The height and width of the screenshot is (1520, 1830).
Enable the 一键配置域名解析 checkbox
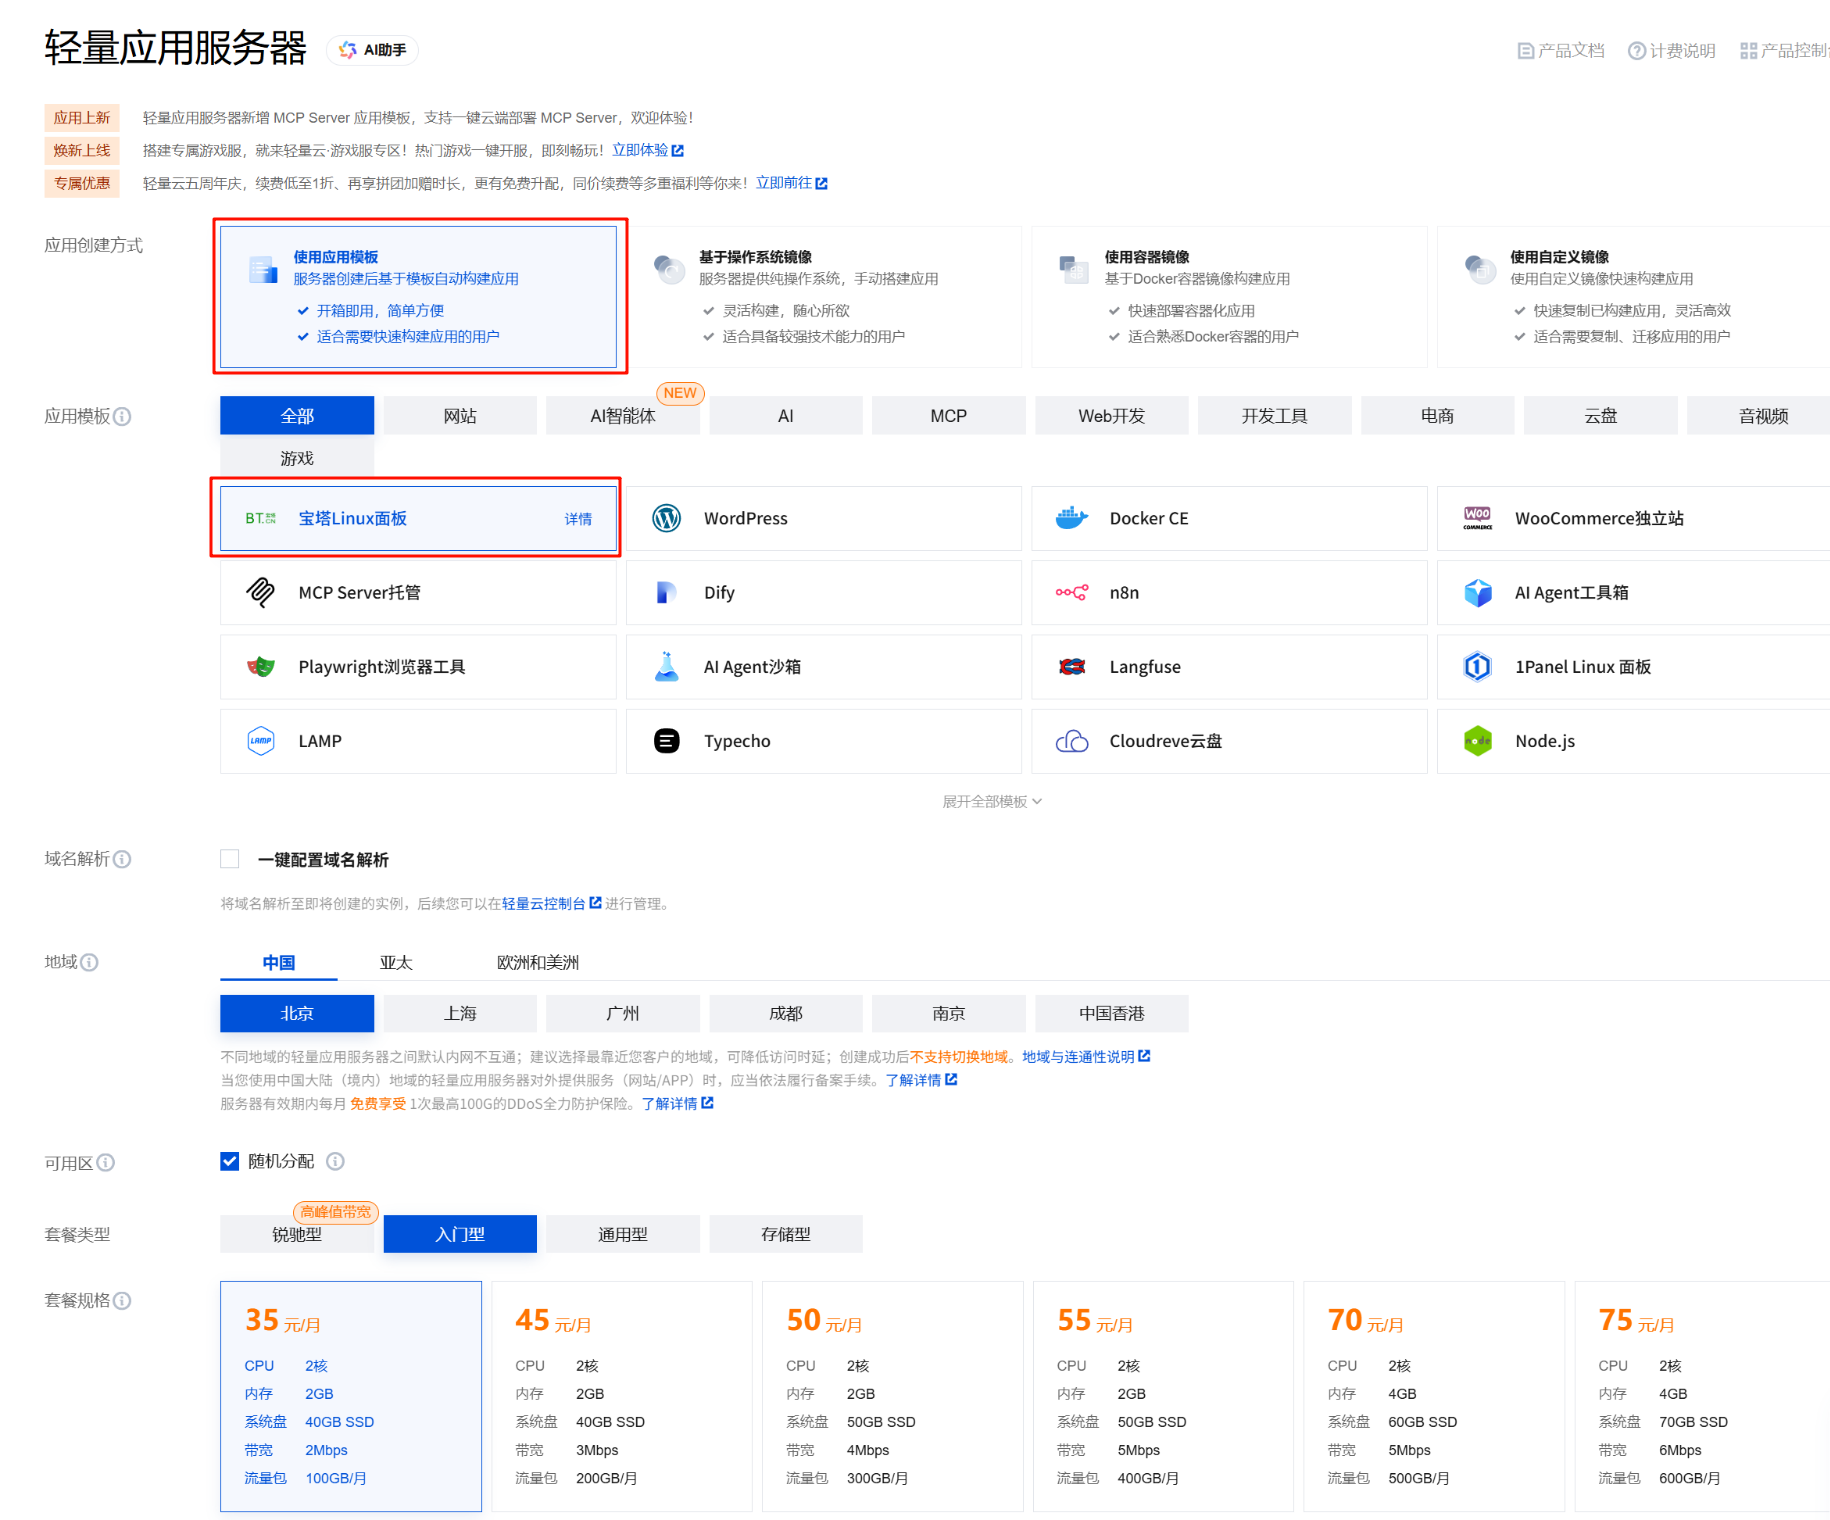(230, 859)
